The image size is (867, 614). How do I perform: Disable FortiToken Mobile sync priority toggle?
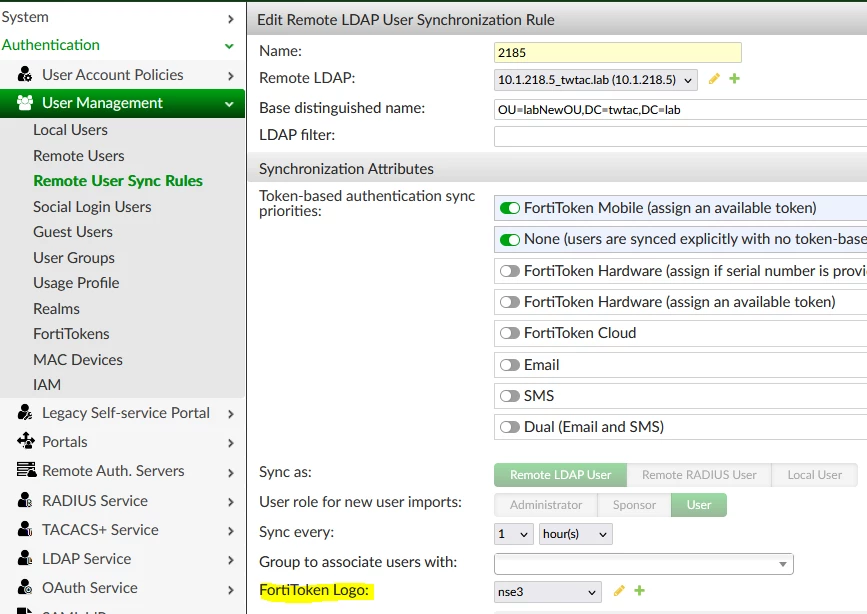509,208
